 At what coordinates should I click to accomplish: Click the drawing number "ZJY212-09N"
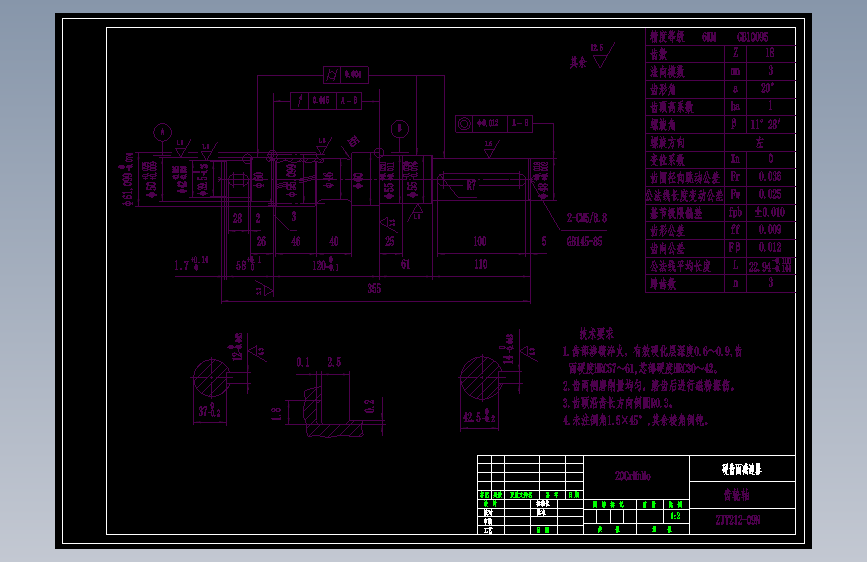tap(738, 520)
